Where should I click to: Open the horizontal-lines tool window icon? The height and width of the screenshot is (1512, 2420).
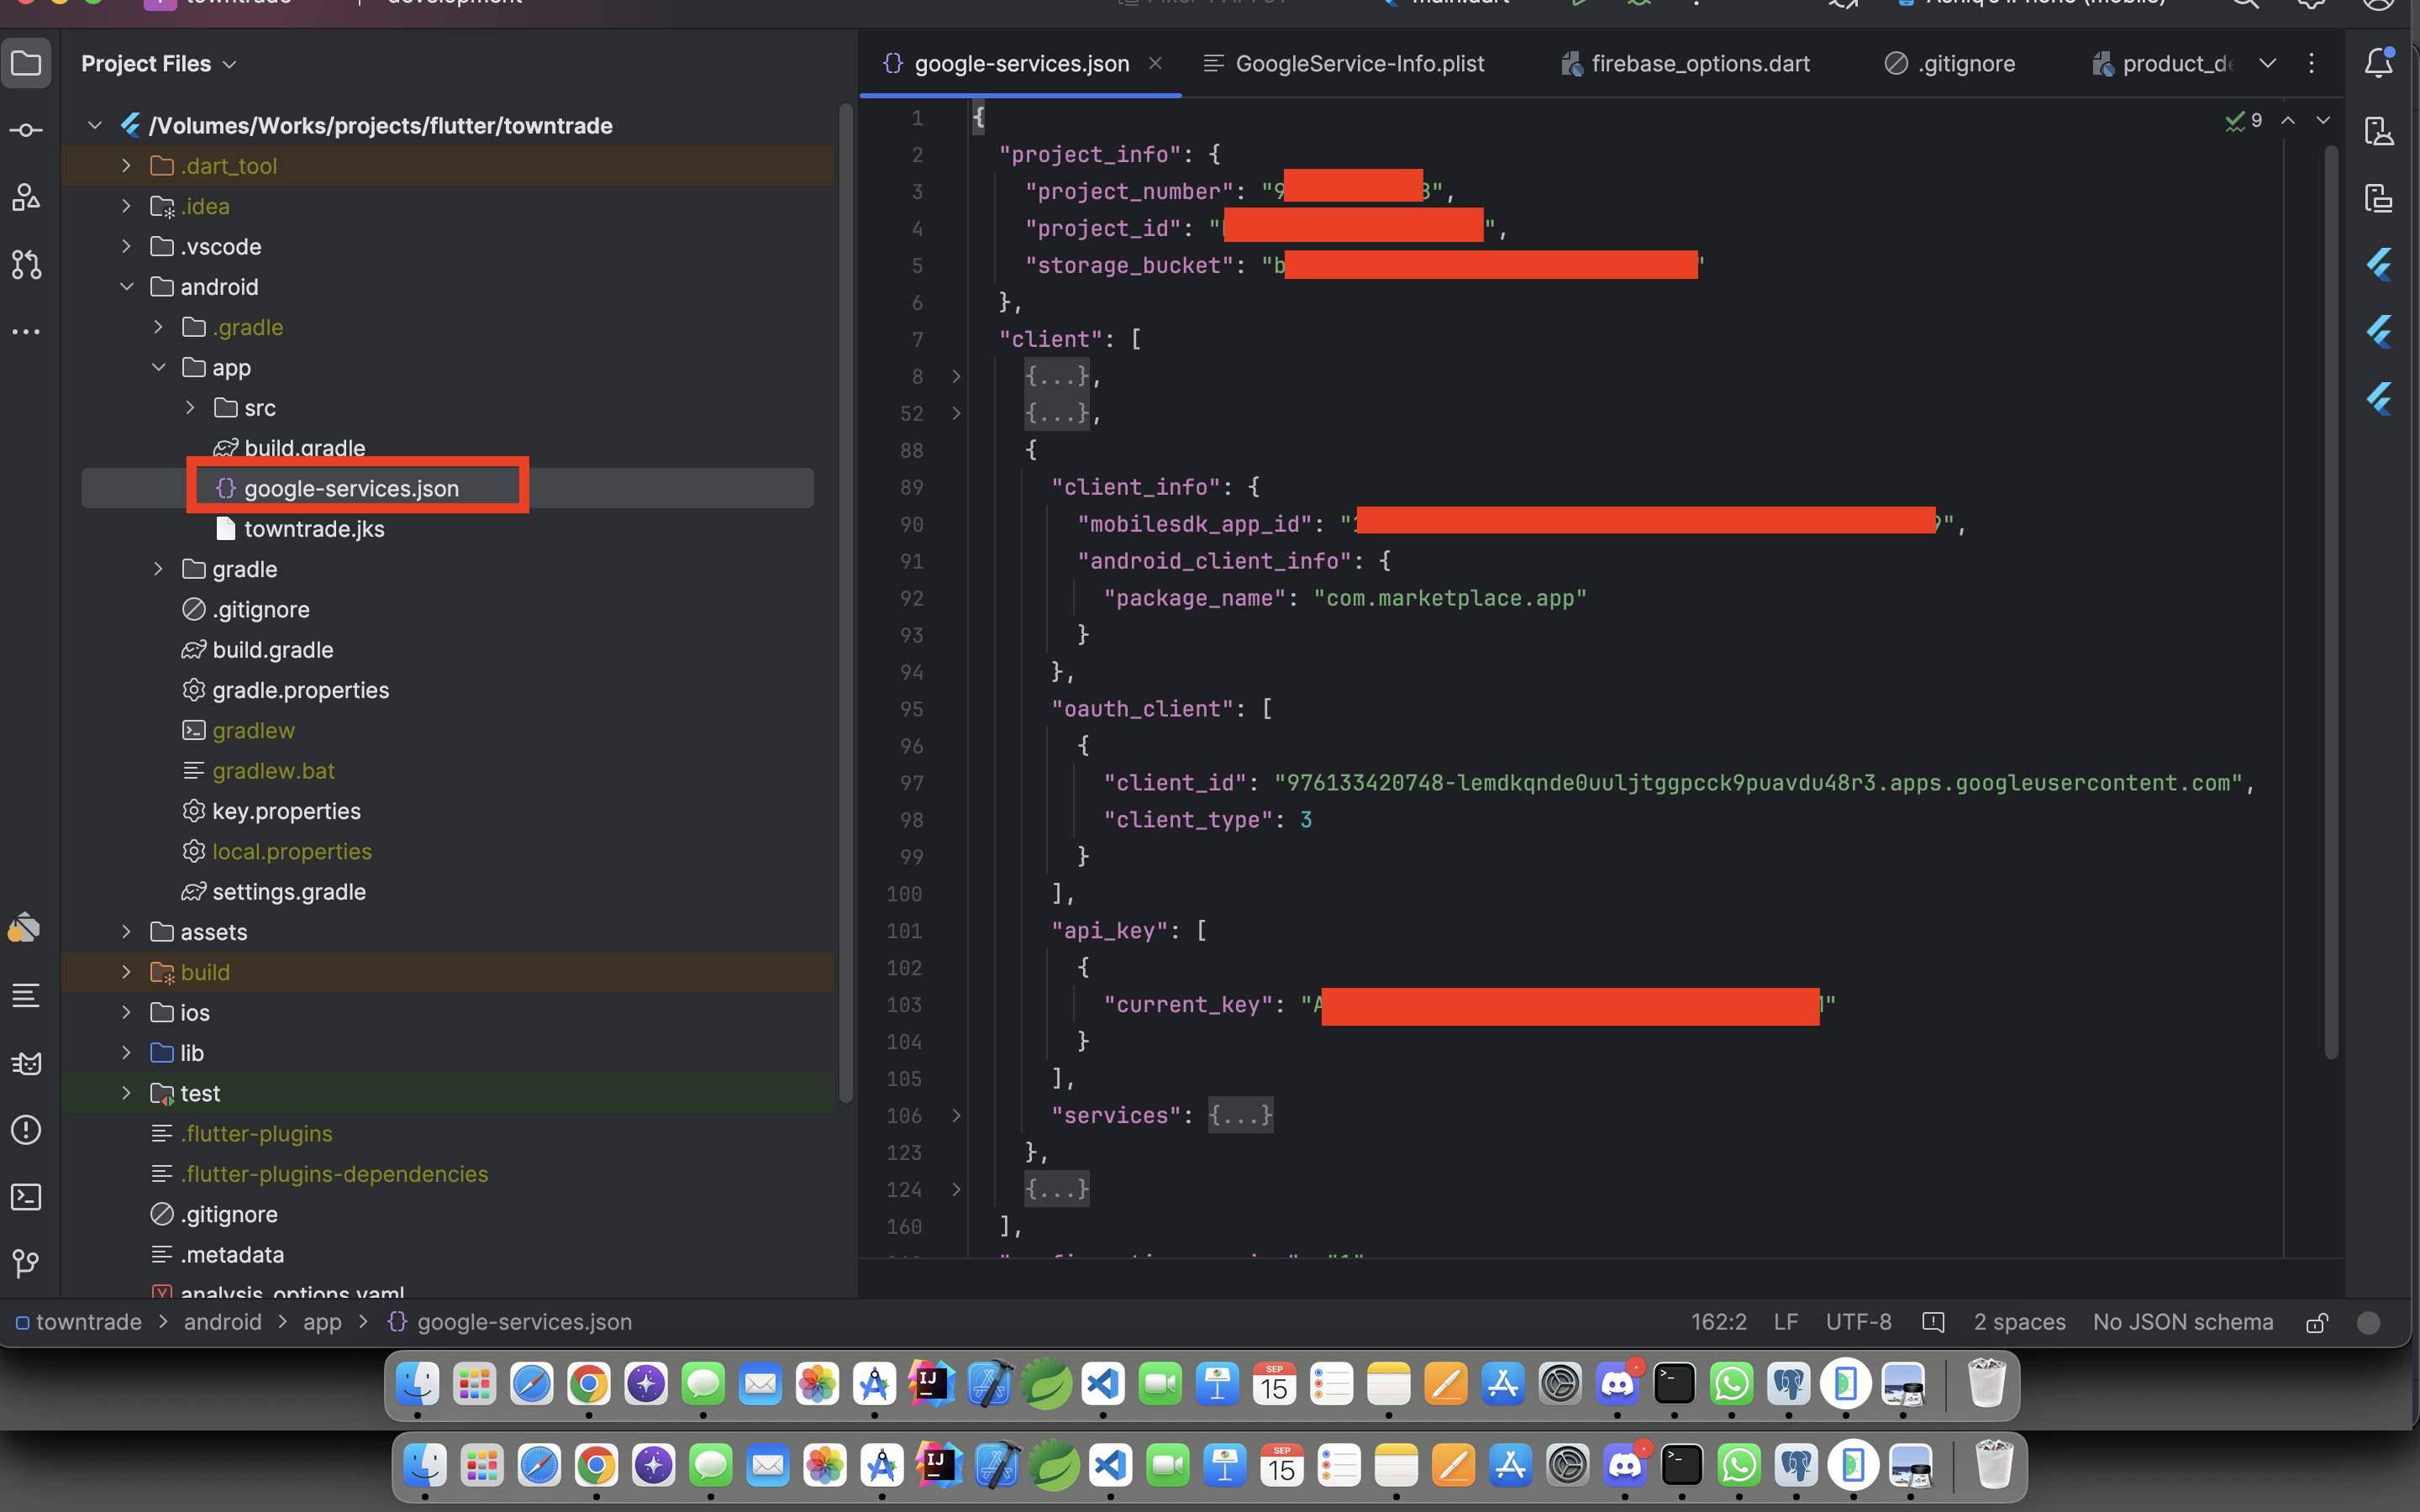26,995
